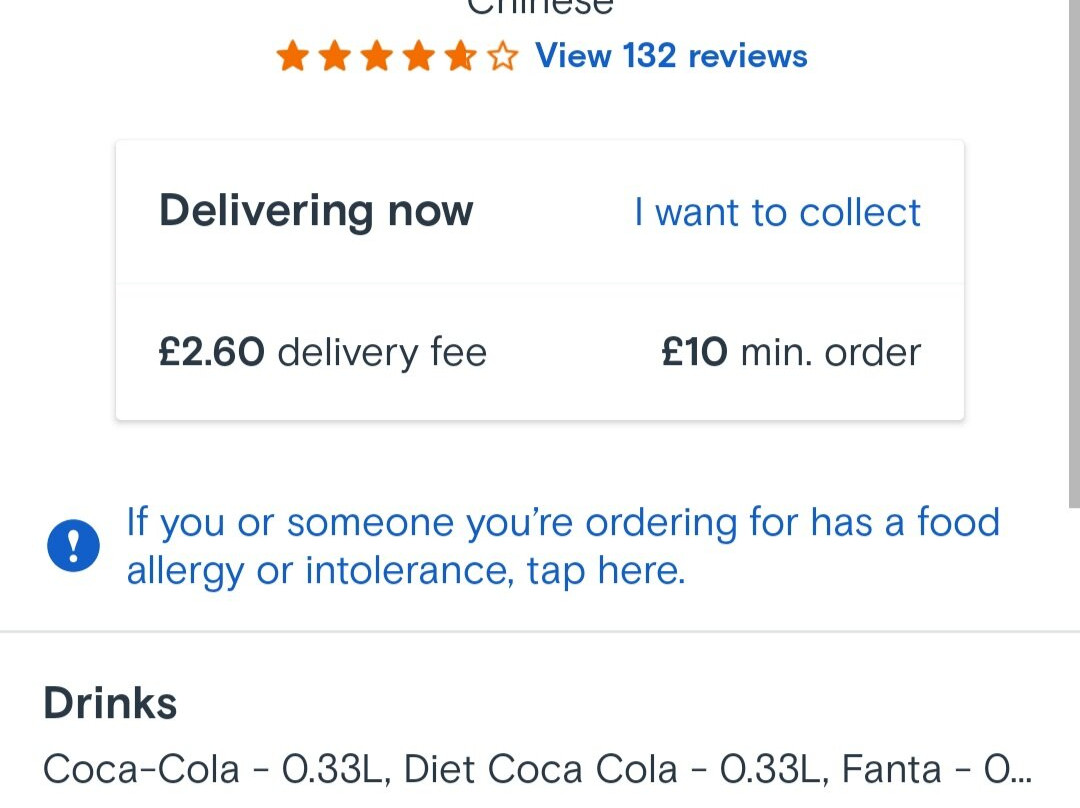Click the 4.5-star rating indicator
The width and height of the screenshot is (1080, 808).
coord(396,56)
